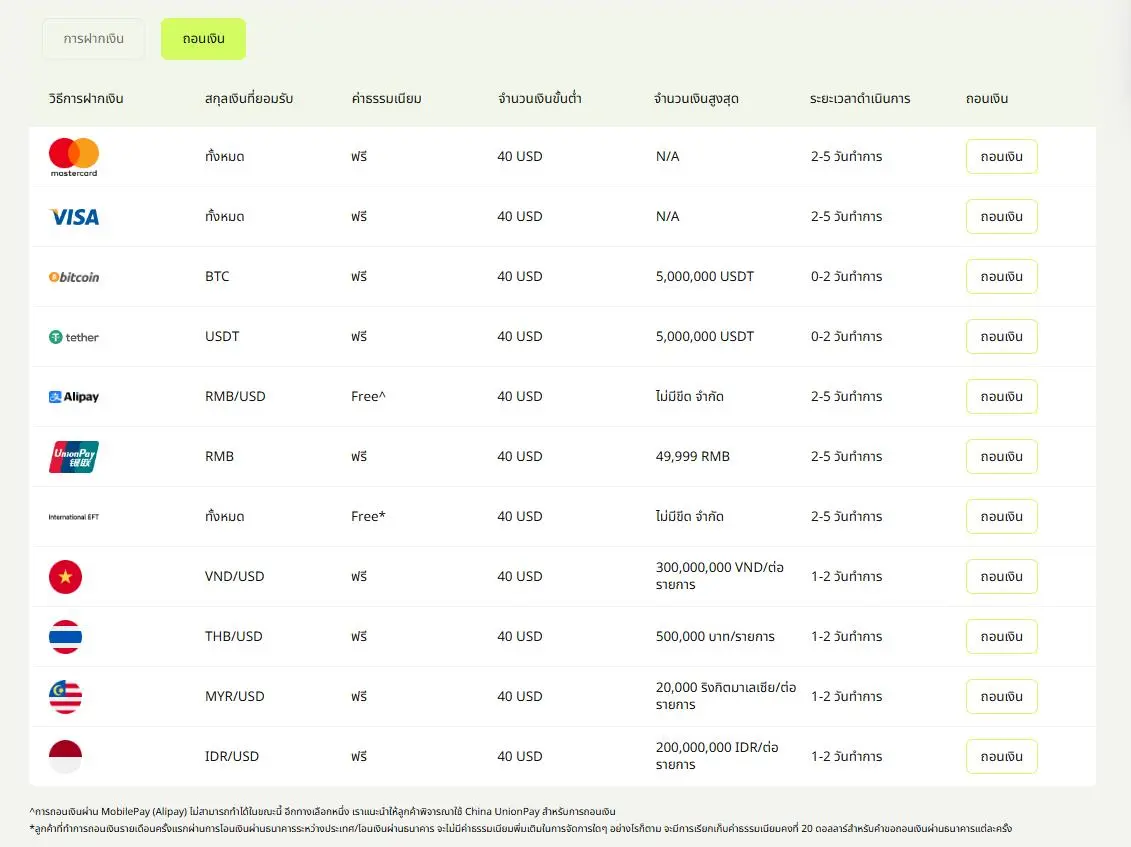Switch to the การฝากเงิน deposit tab
Screen dimensions: 1131x847
coord(93,39)
